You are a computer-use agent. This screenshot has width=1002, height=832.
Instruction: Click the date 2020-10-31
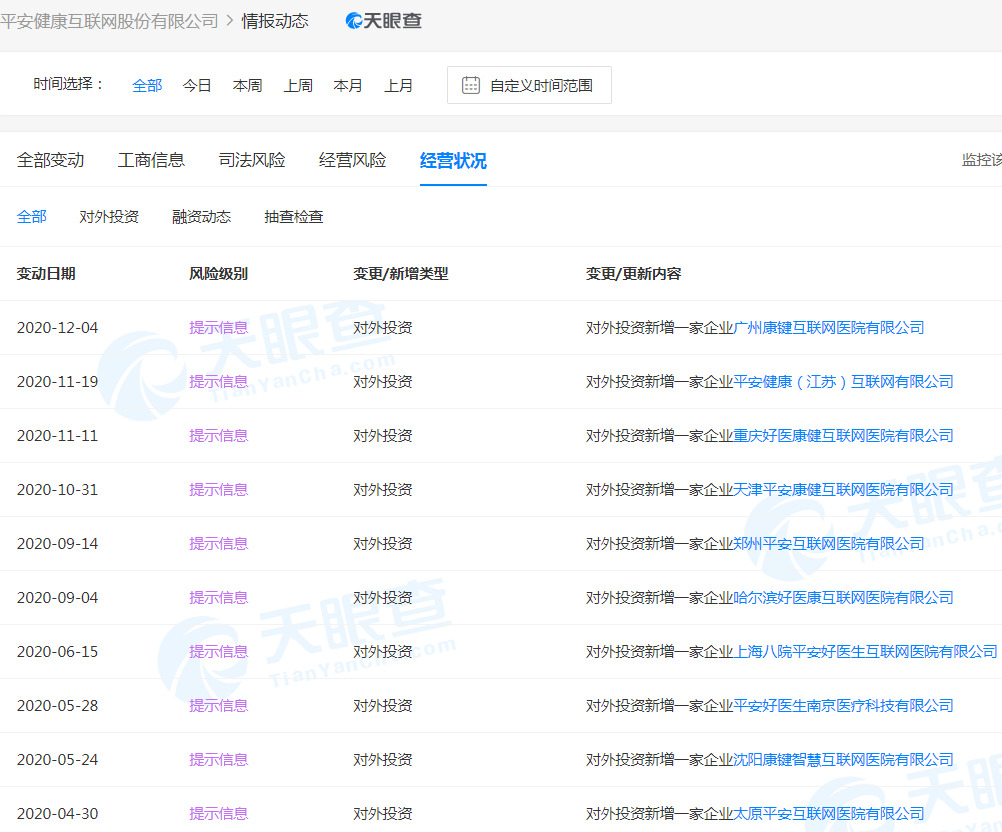(x=58, y=489)
